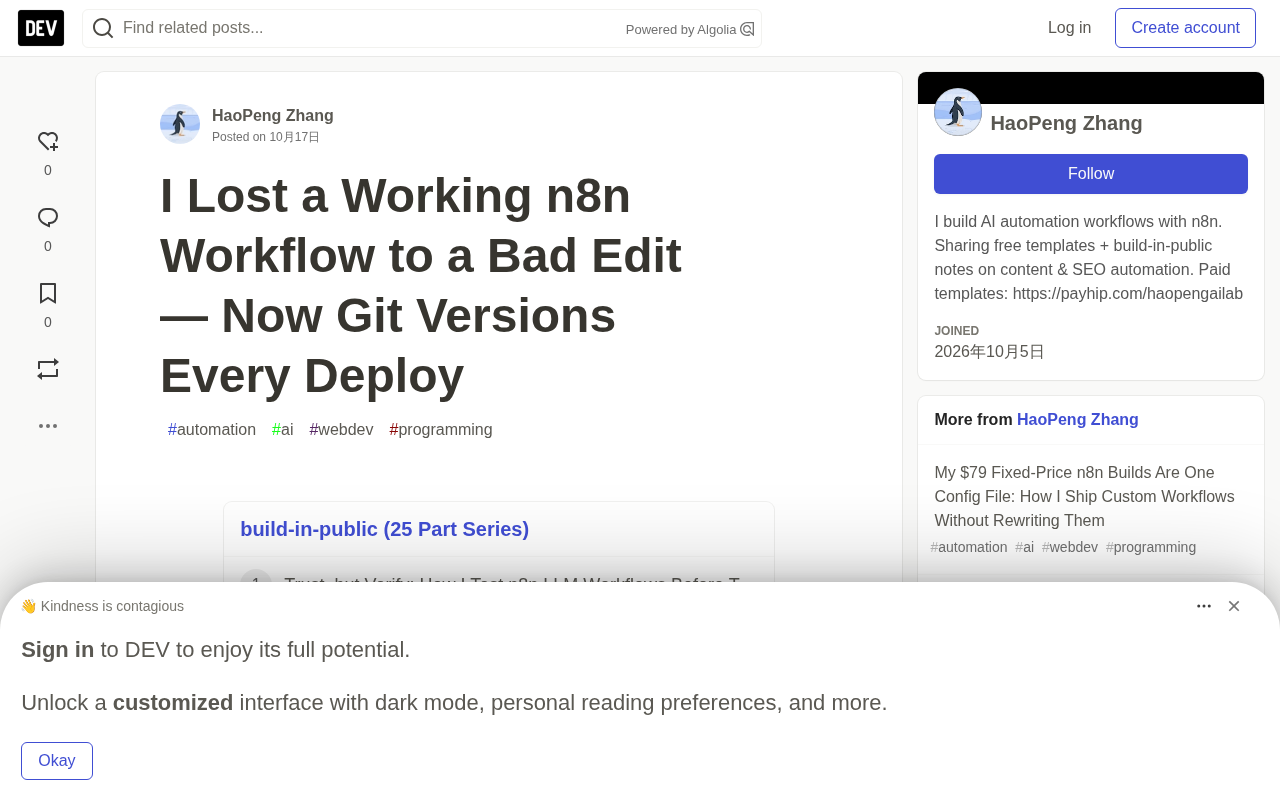
Task: Click the joined date 2026年10月5日
Action: coord(990,352)
